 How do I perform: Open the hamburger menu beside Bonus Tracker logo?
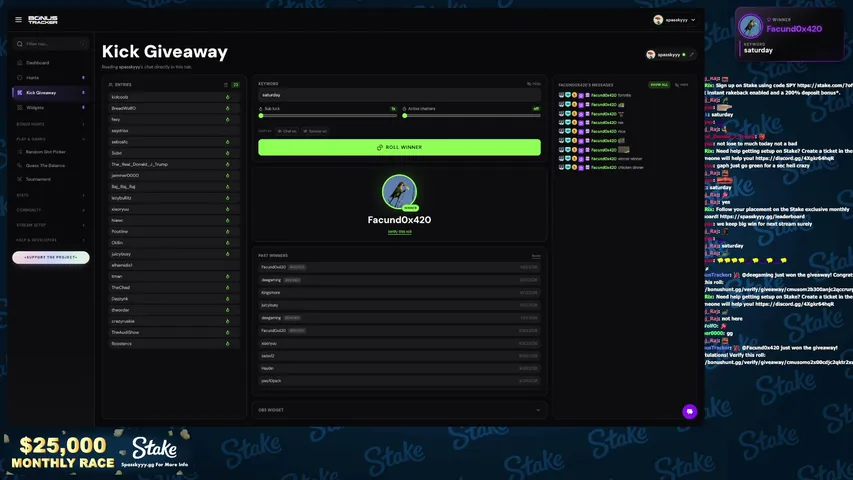pyautogui.click(x=18, y=20)
